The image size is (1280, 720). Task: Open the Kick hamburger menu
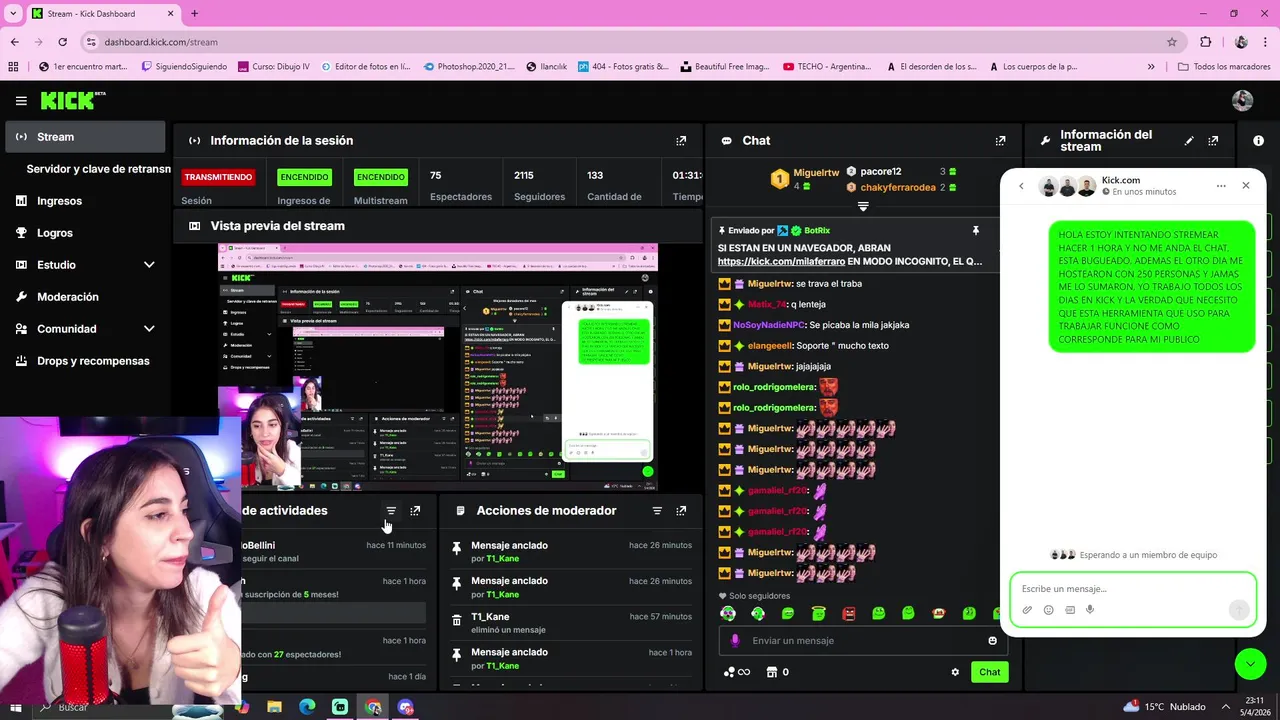click(x=21, y=101)
